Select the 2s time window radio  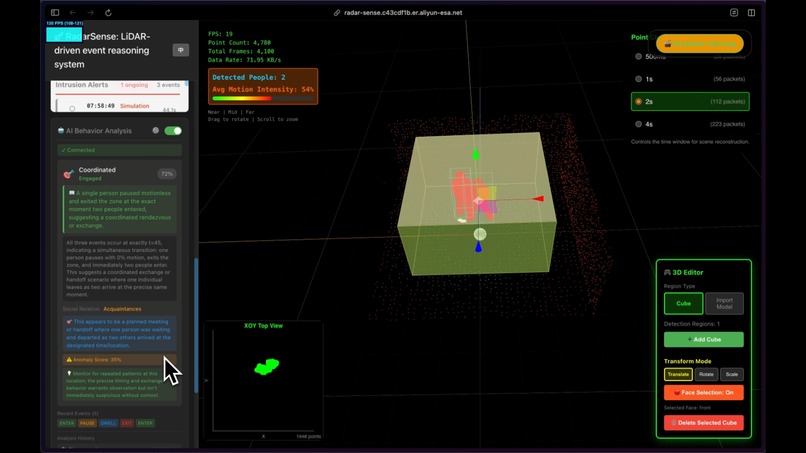(638, 102)
